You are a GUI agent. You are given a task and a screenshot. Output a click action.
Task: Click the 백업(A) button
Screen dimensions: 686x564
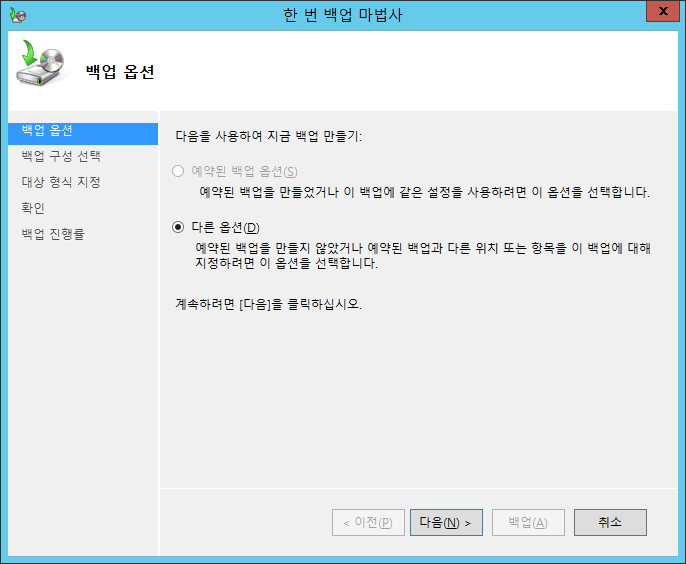click(x=528, y=522)
